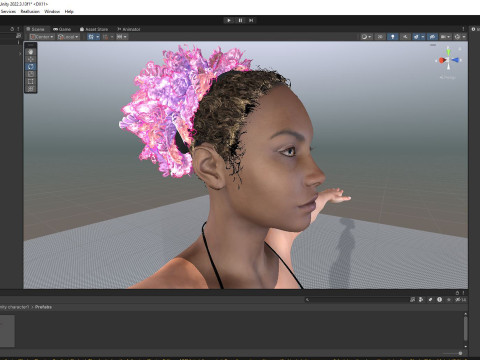Open the Help menu
Viewport: 480px width, 360px height.
coord(69,11)
